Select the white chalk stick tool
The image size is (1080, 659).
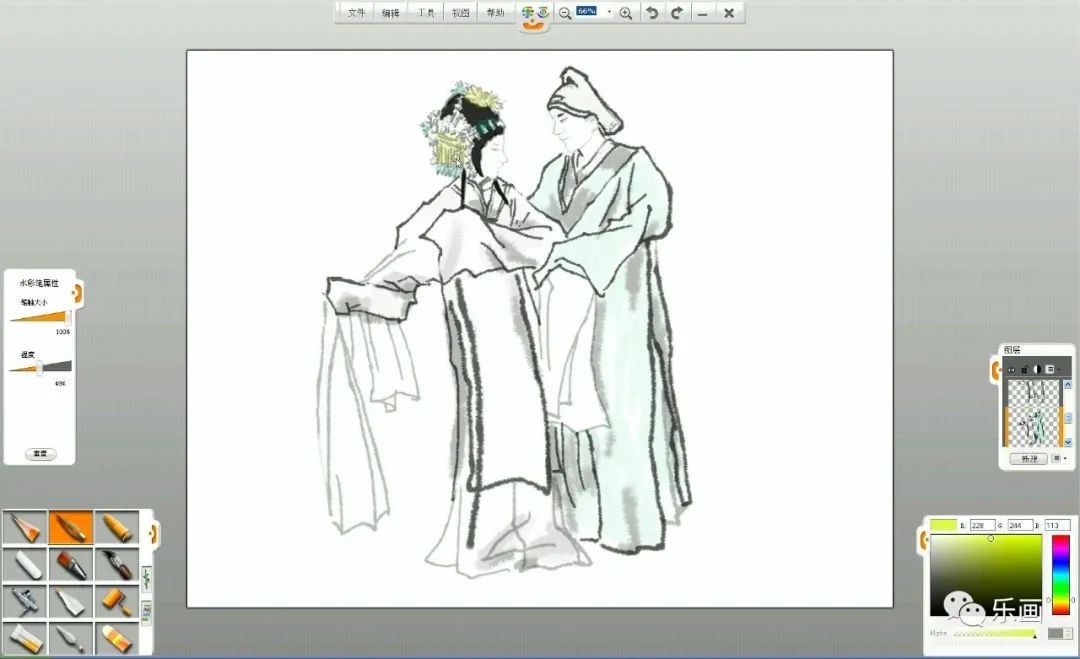[x=24, y=565]
